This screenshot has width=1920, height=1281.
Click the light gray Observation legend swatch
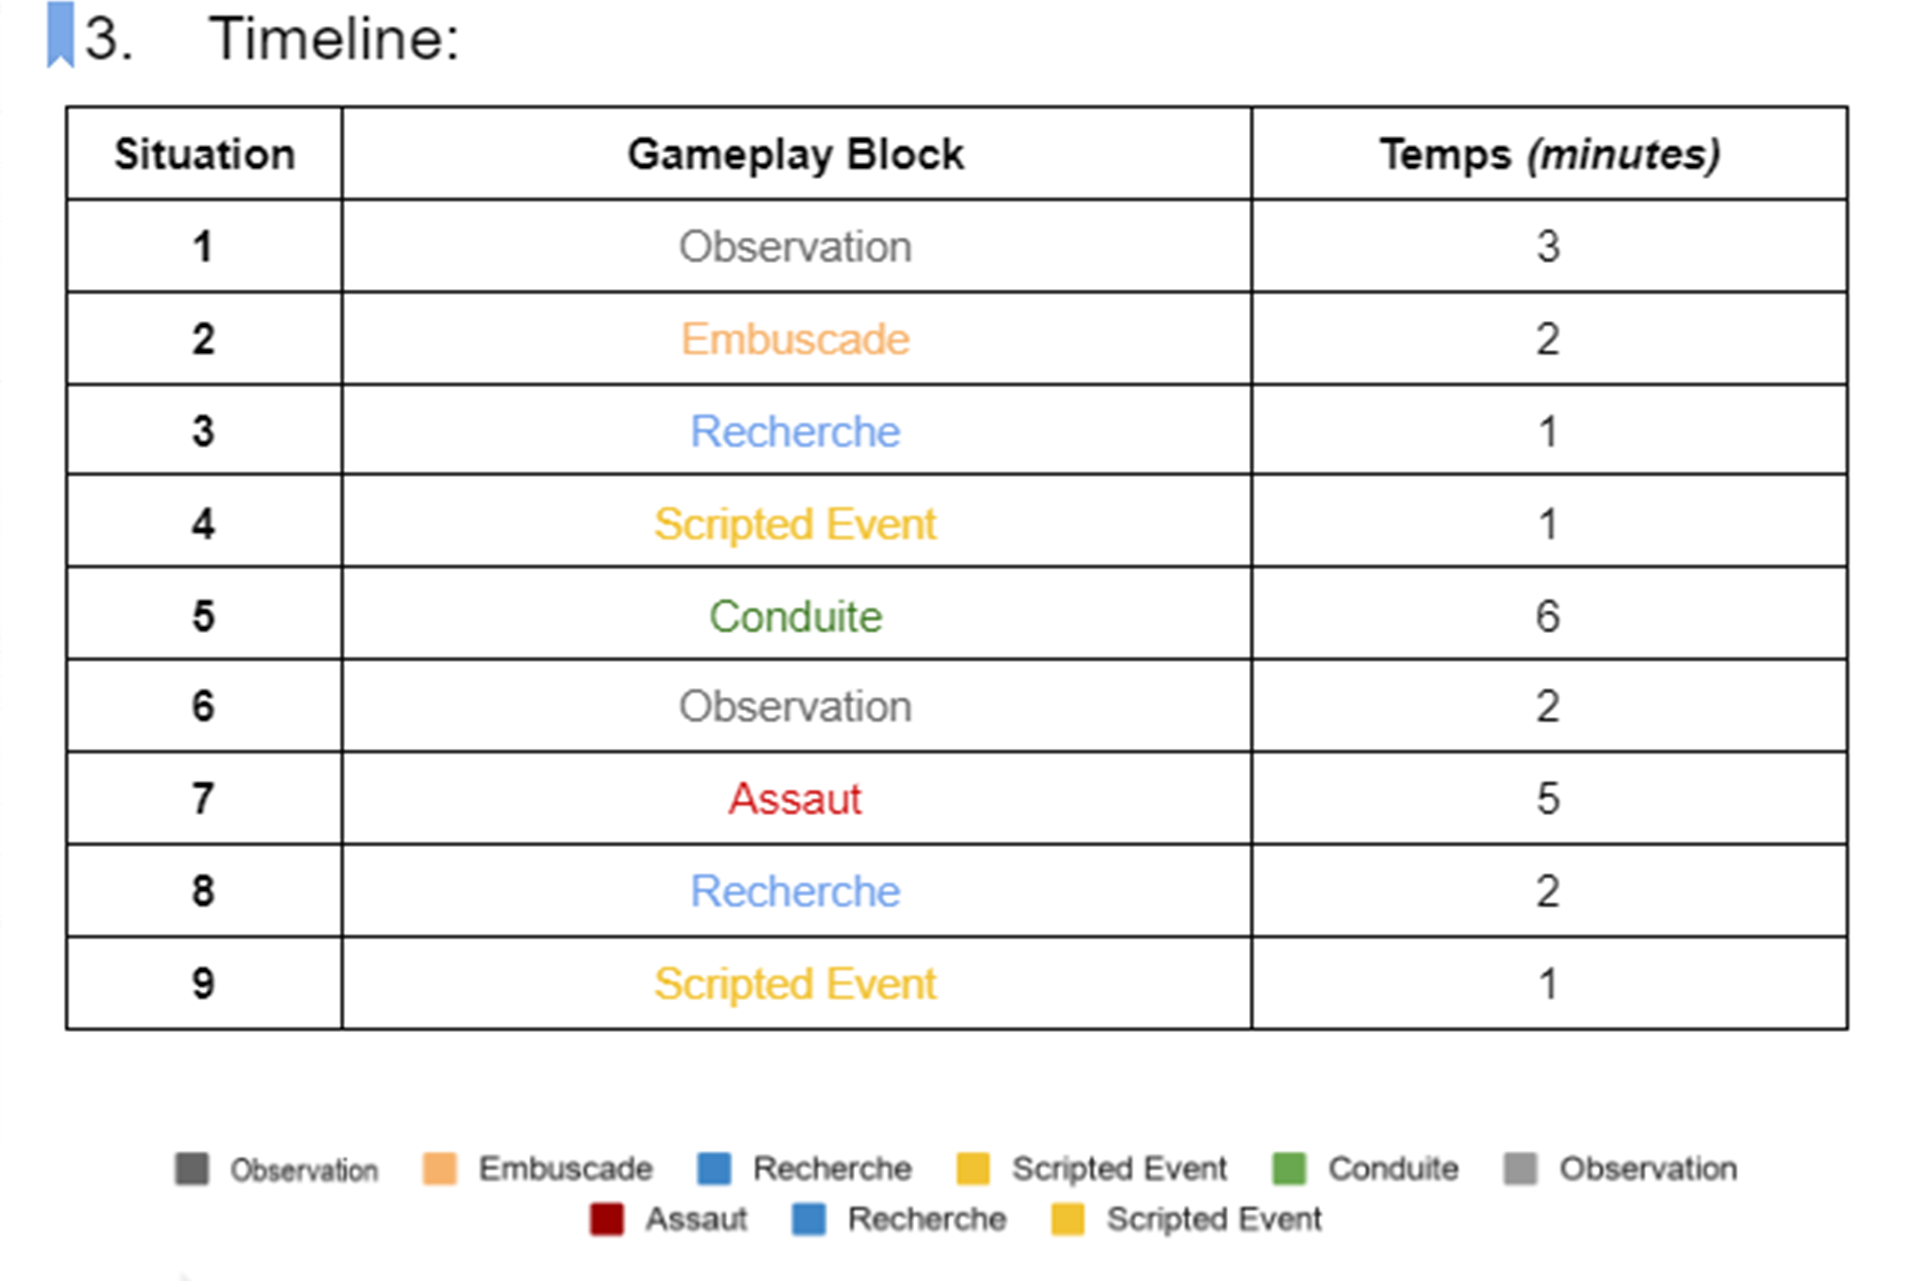[1520, 1169]
